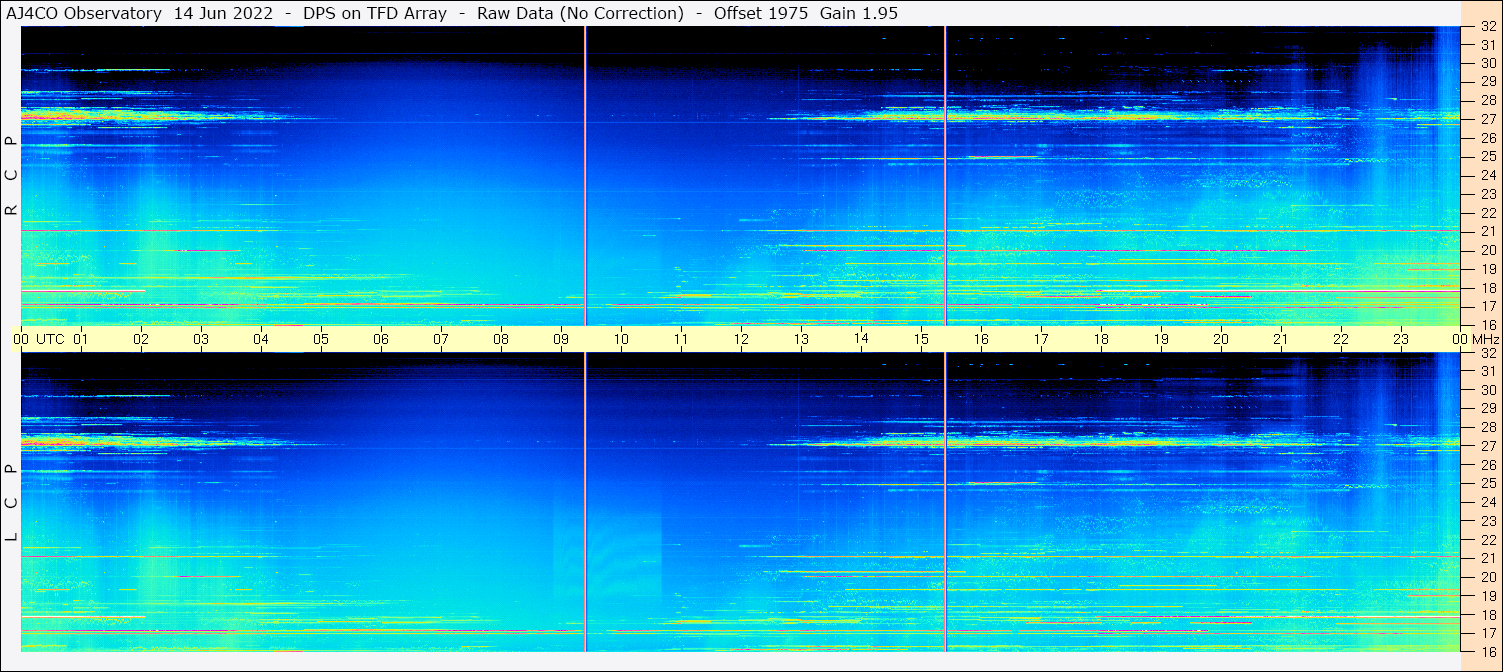
Task: Click the 18 MHz tick of the RCP panel
Action: [1487, 287]
